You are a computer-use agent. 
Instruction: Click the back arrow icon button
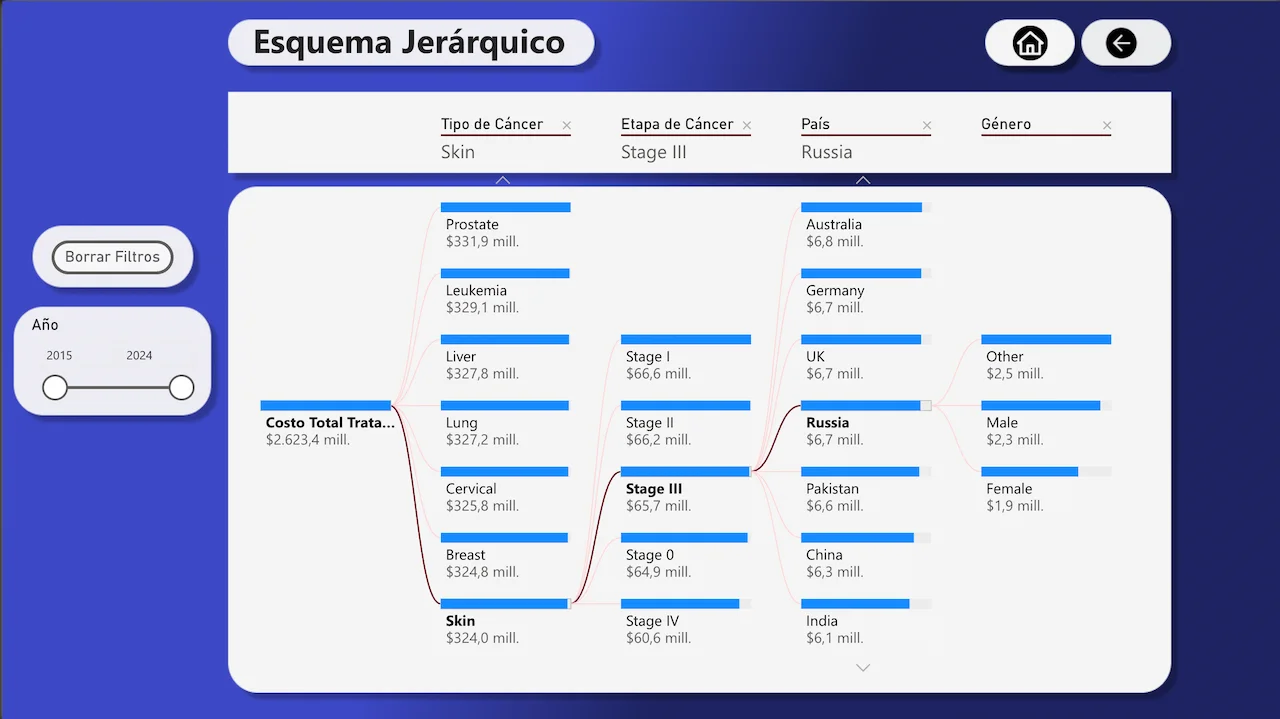tap(1121, 43)
